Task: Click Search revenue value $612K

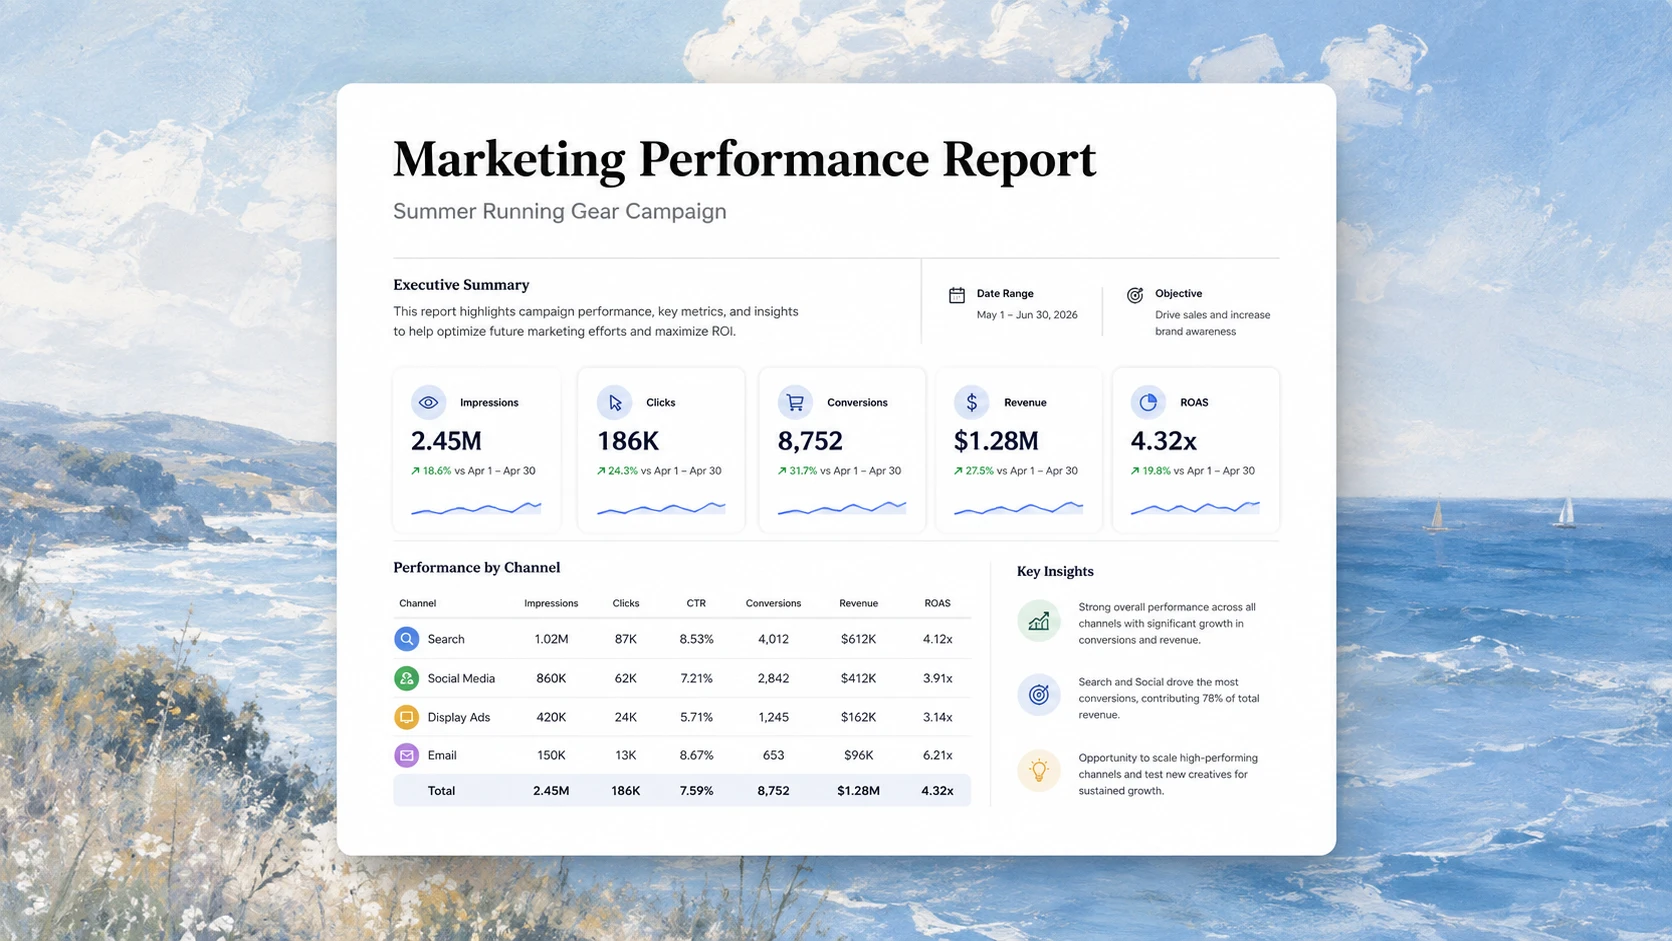Action: click(858, 639)
